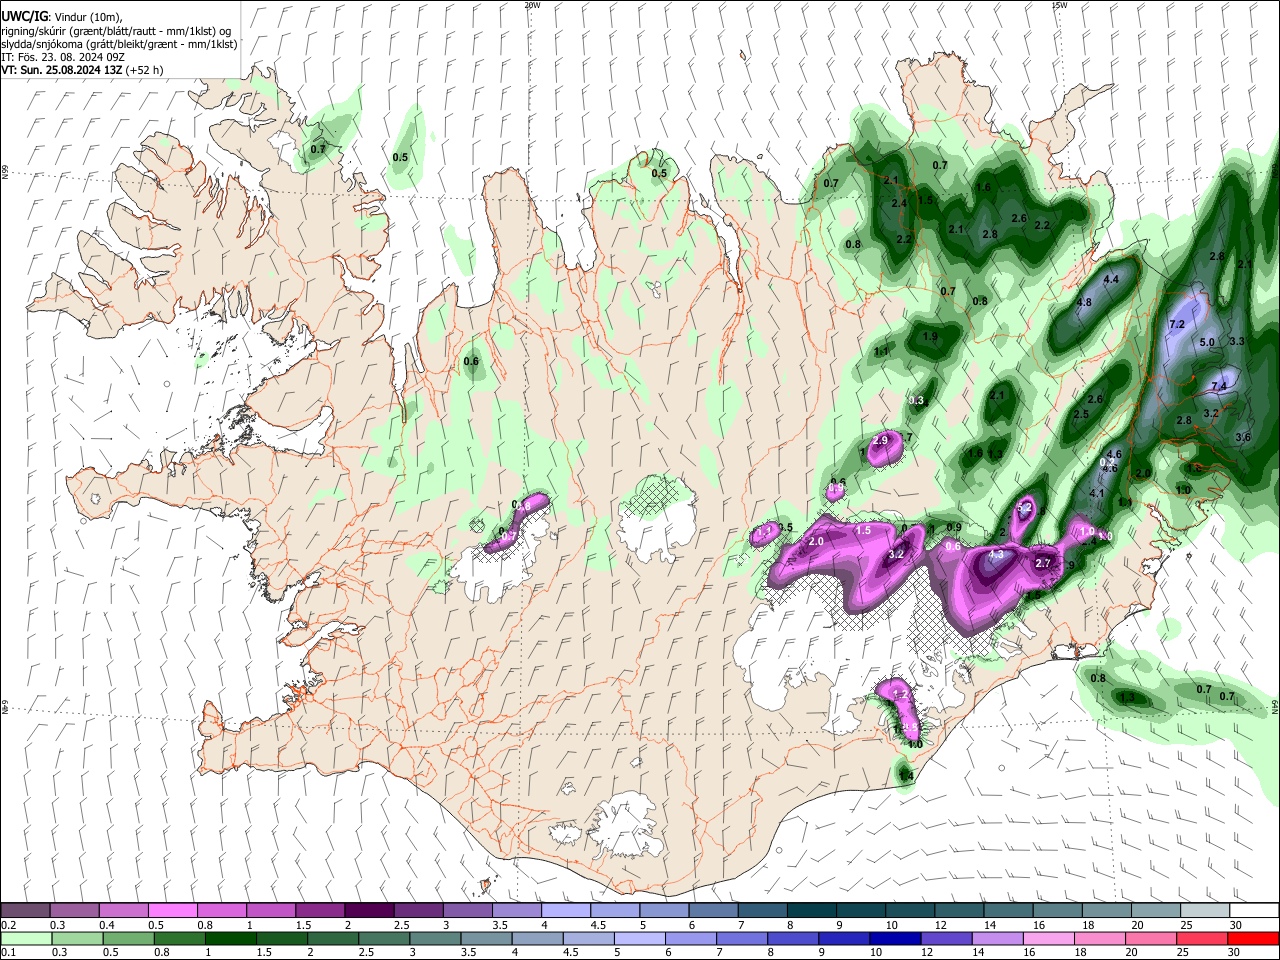Screen dimensions: 1280x960
Task: Click the 1.4 label on the south coast
Action: tap(906, 775)
